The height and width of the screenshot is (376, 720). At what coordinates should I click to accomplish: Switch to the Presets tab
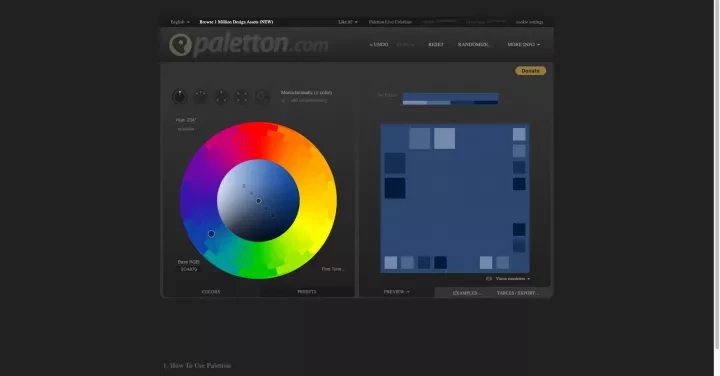tap(307, 292)
